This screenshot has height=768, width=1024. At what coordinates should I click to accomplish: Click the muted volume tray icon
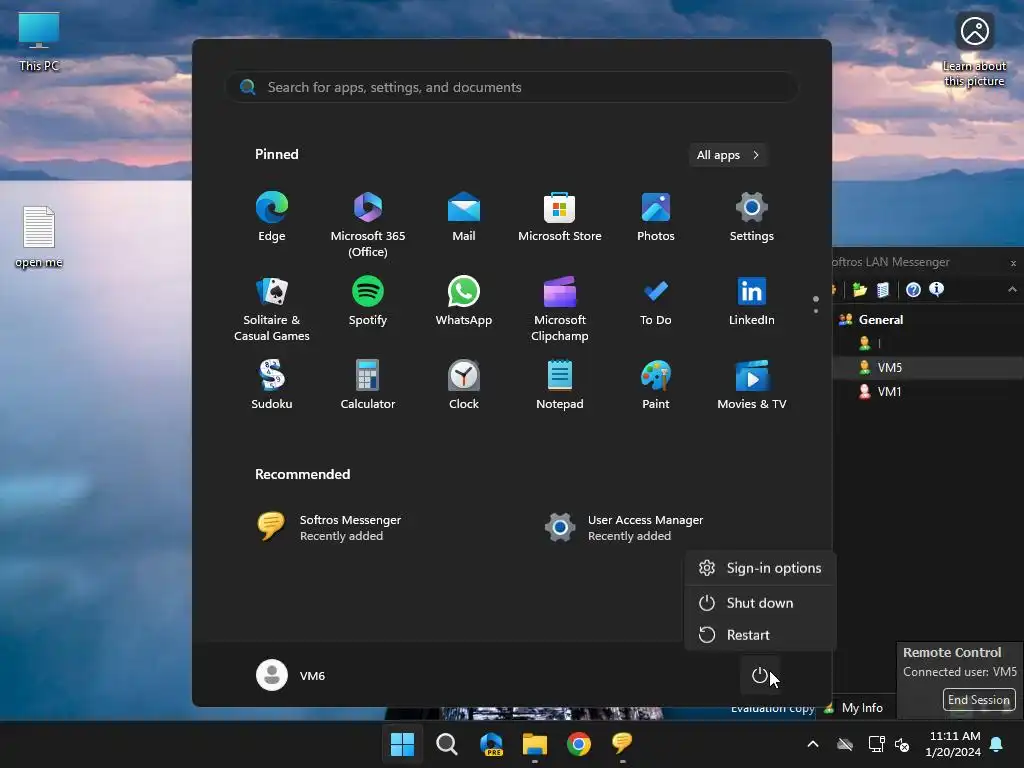(x=903, y=744)
